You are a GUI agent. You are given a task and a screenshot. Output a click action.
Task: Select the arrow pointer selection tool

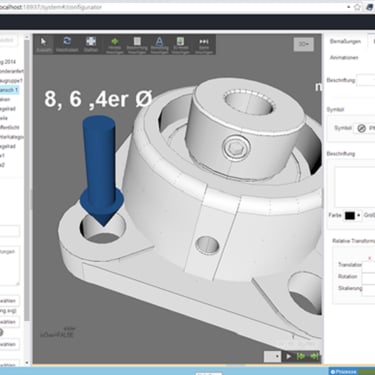44,44
